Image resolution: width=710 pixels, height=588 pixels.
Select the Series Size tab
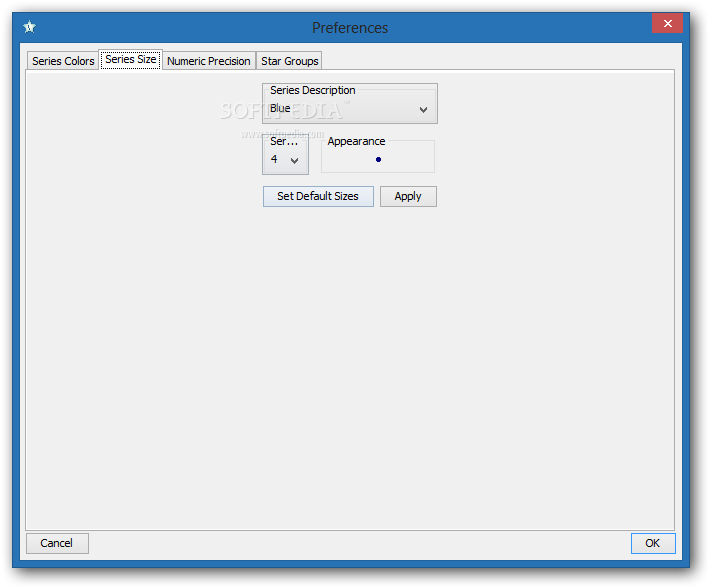pos(131,59)
